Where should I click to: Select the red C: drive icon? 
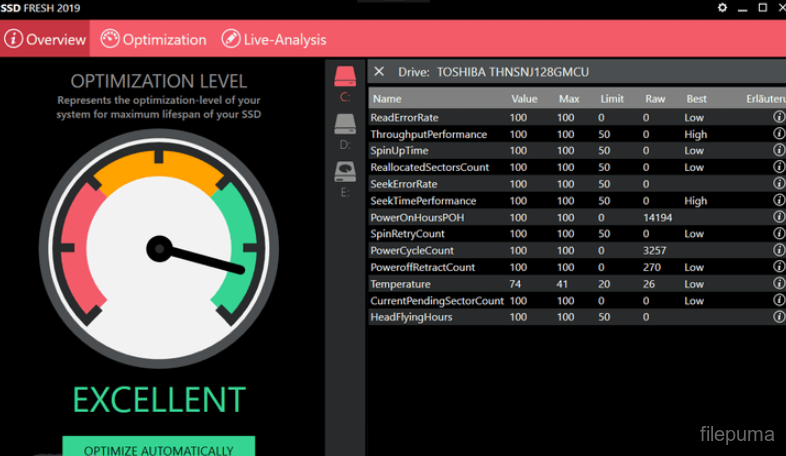point(345,76)
